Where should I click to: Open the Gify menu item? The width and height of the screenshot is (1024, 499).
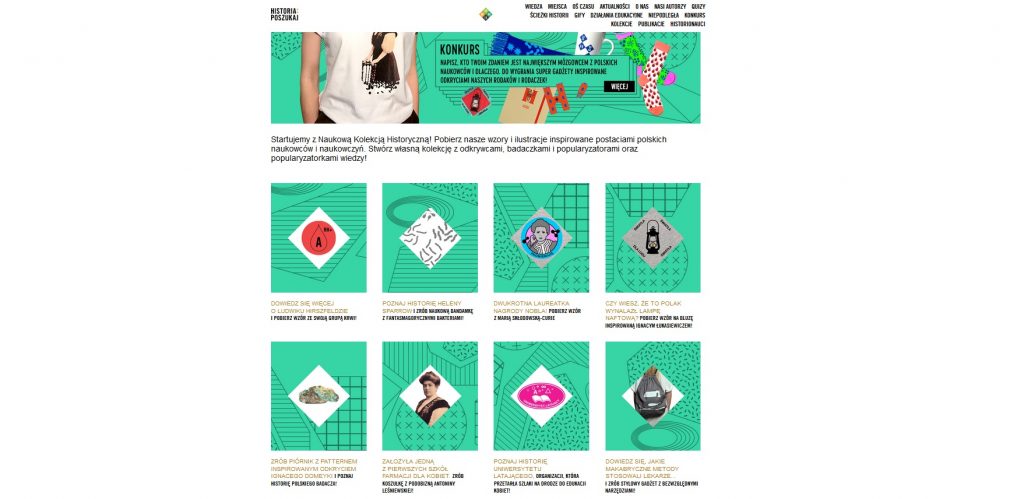(x=579, y=15)
